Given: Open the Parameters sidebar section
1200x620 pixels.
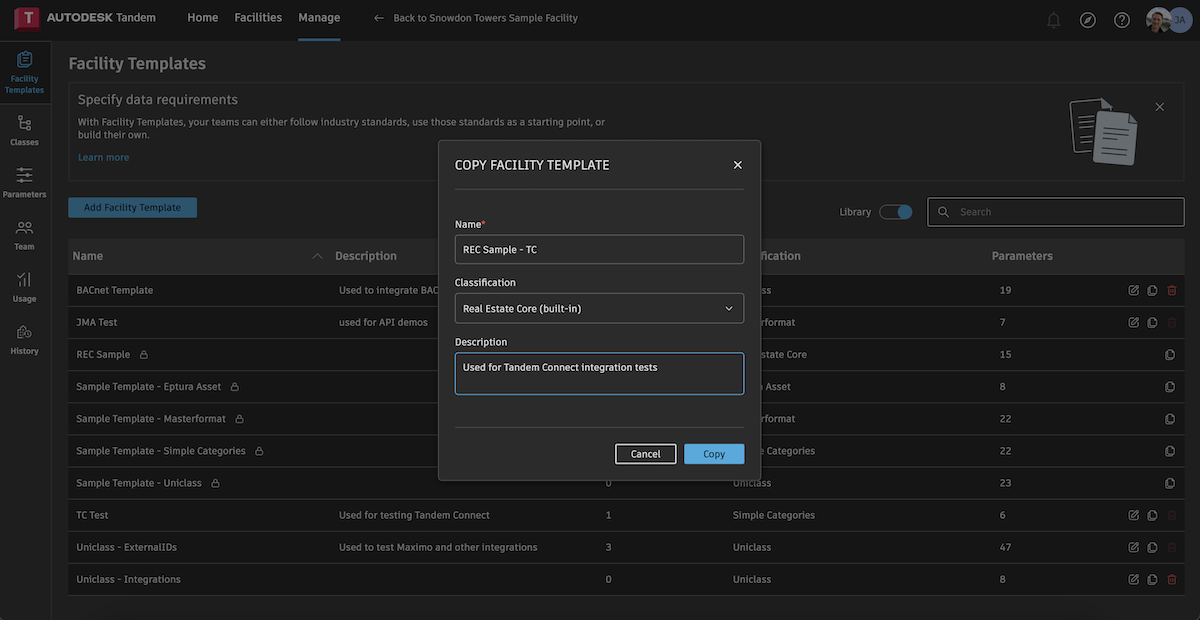Looking at the screenshot, I should point(24,182).
